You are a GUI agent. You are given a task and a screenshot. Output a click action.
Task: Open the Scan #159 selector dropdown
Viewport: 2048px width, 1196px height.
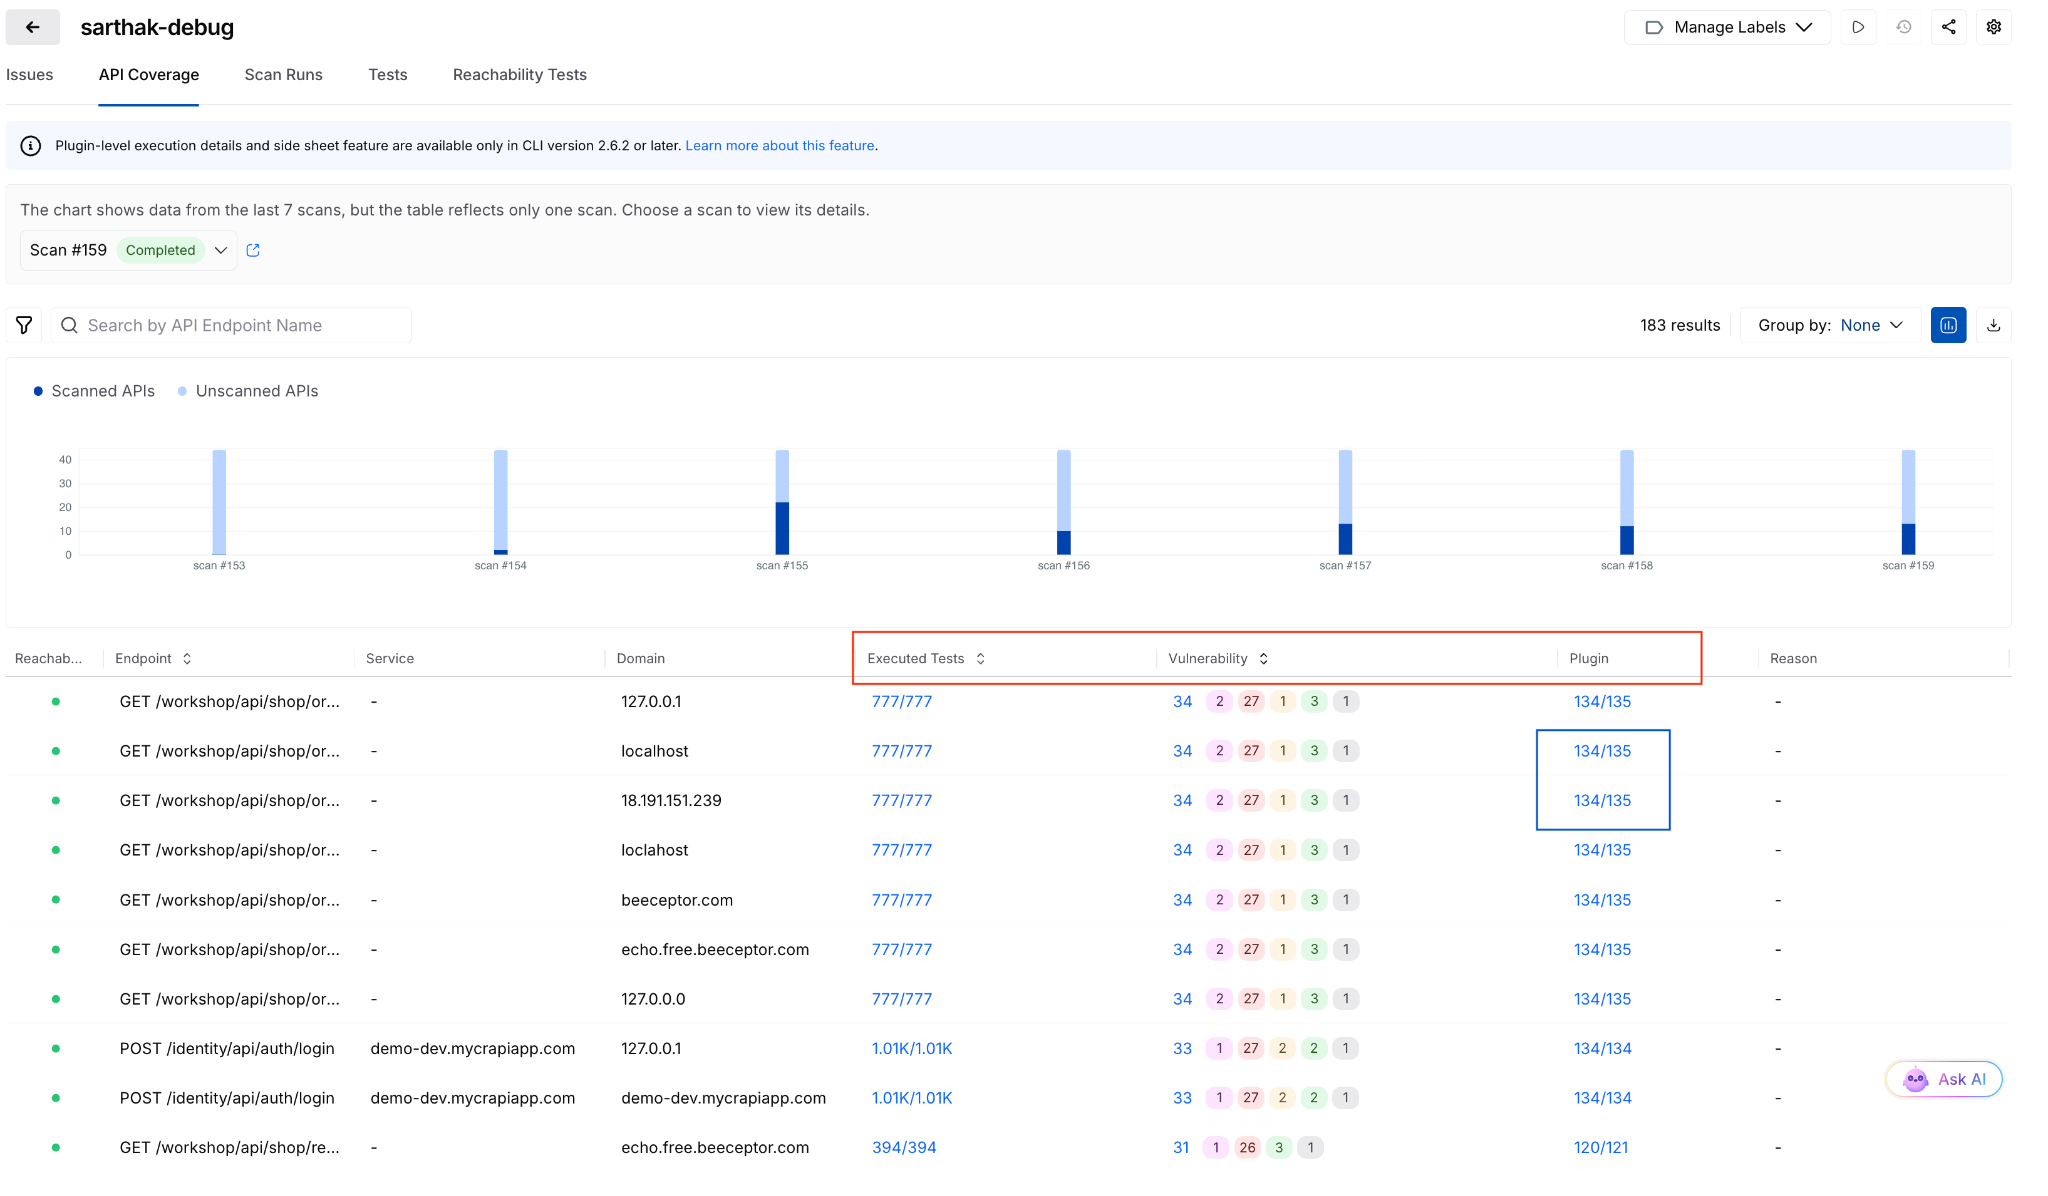pos(129,250)
